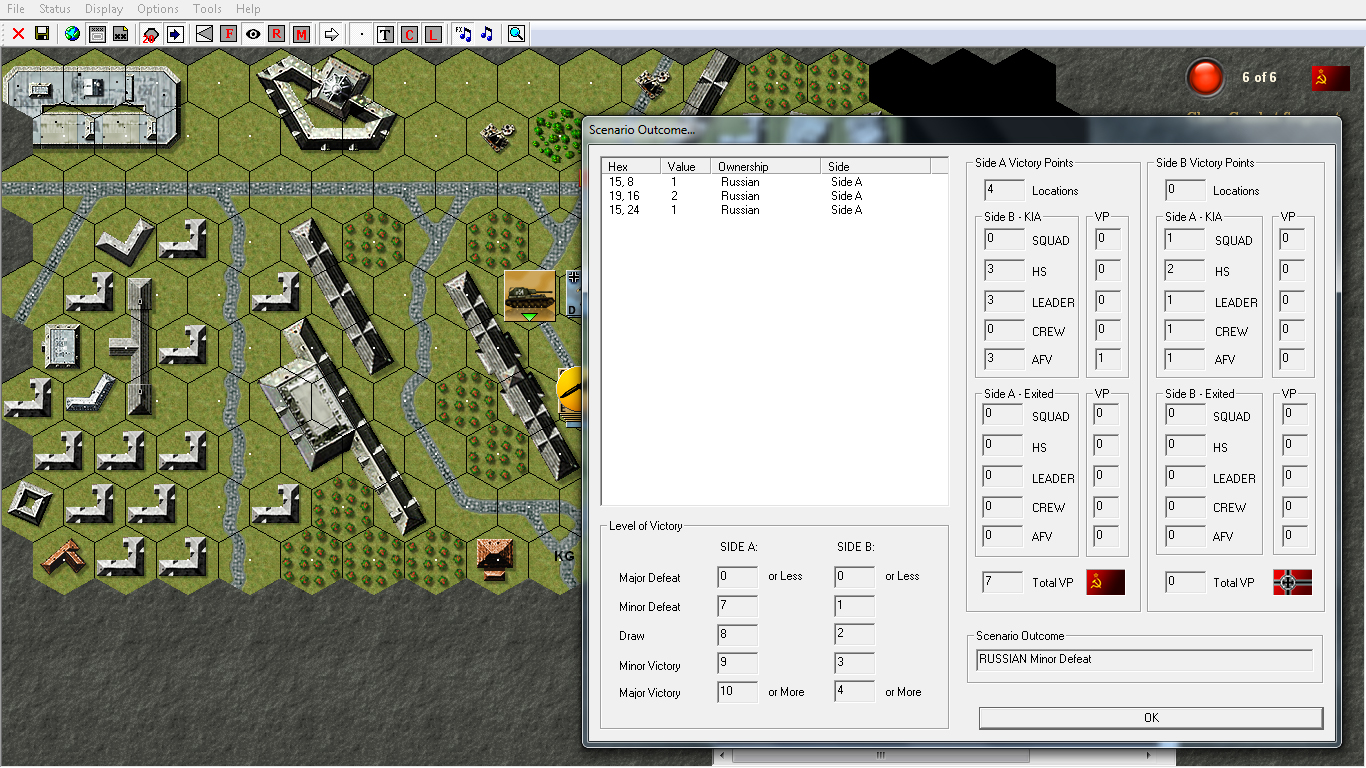Click the red X exit icon in toolbar
The height and width of the screenshot is (768, 1366).
click(18, 34)
